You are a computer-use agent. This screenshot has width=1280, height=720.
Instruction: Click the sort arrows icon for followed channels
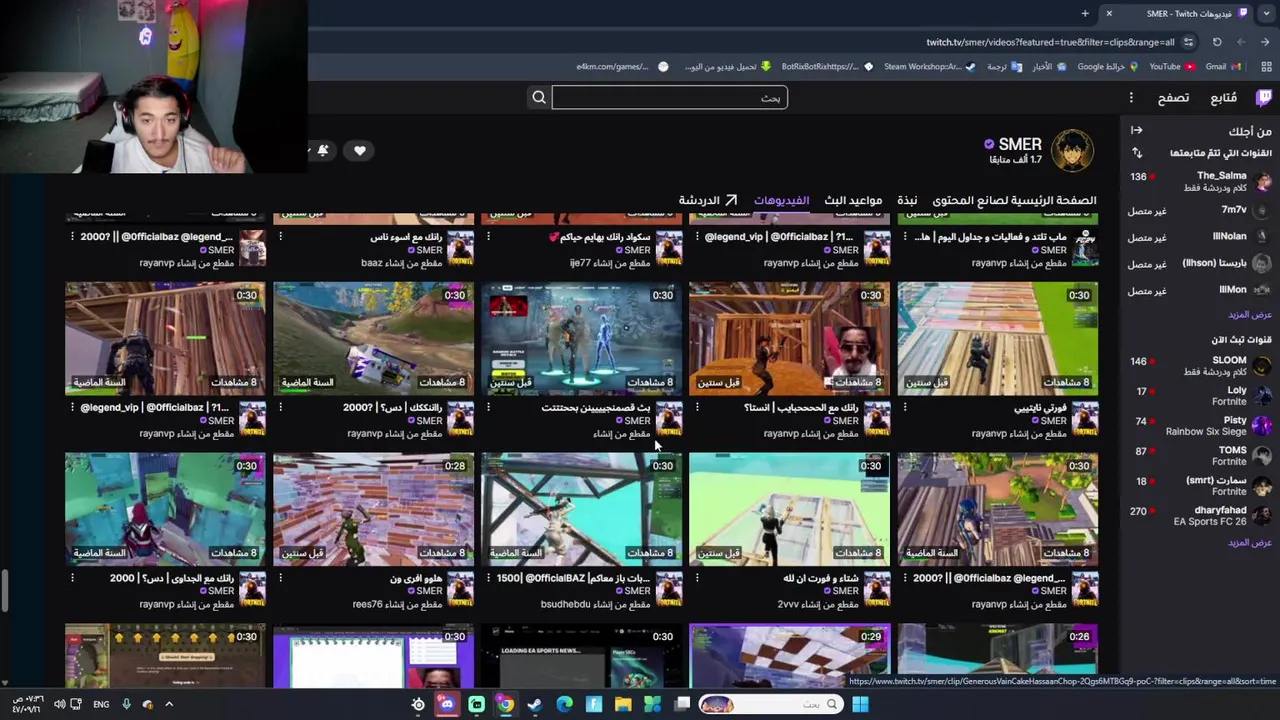tap(1137, 153)
